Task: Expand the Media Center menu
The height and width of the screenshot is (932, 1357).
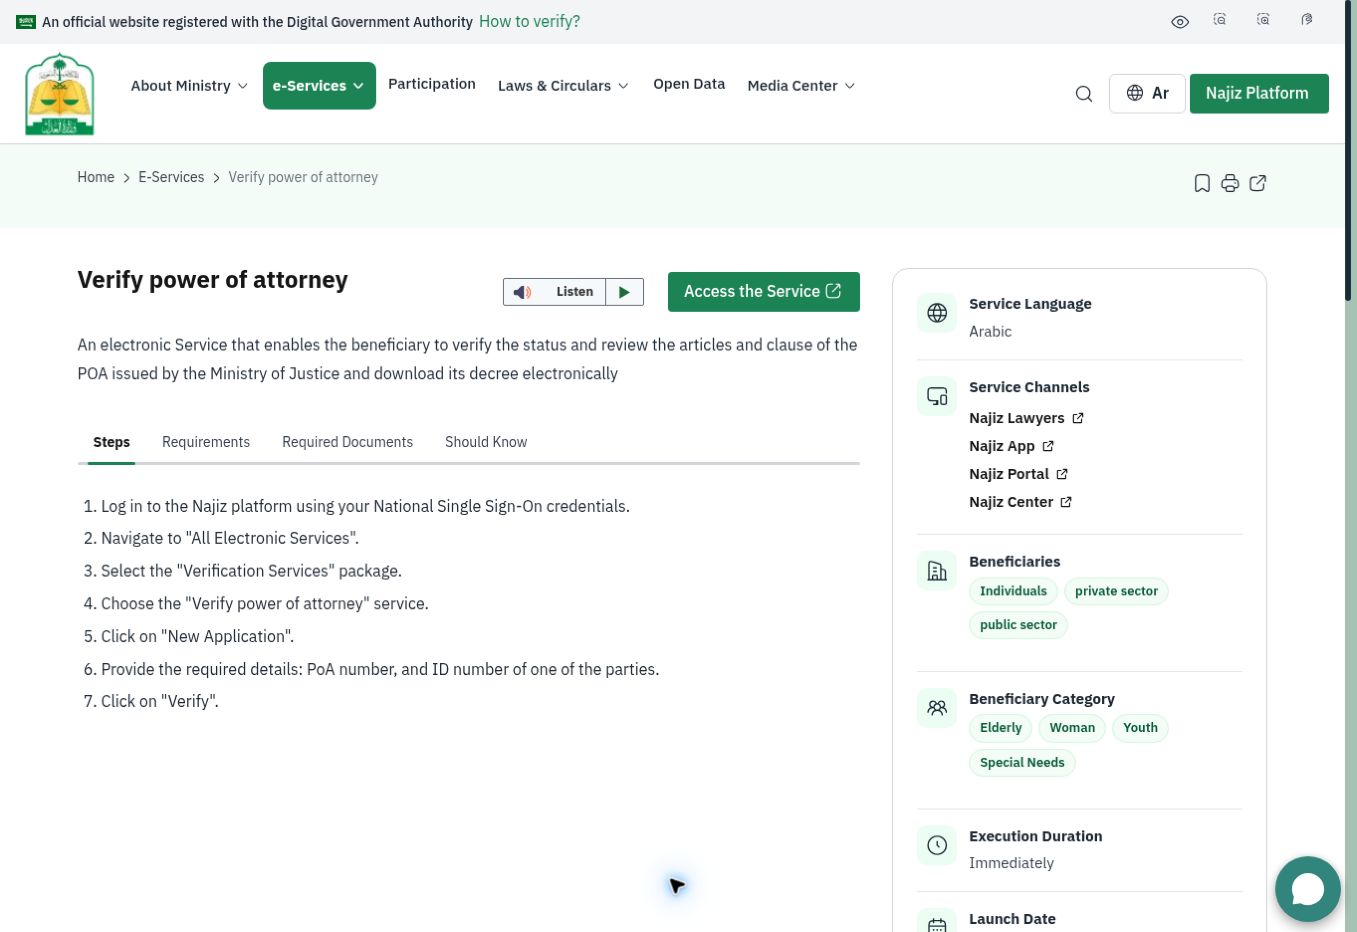Action: (x=801, y=86)
